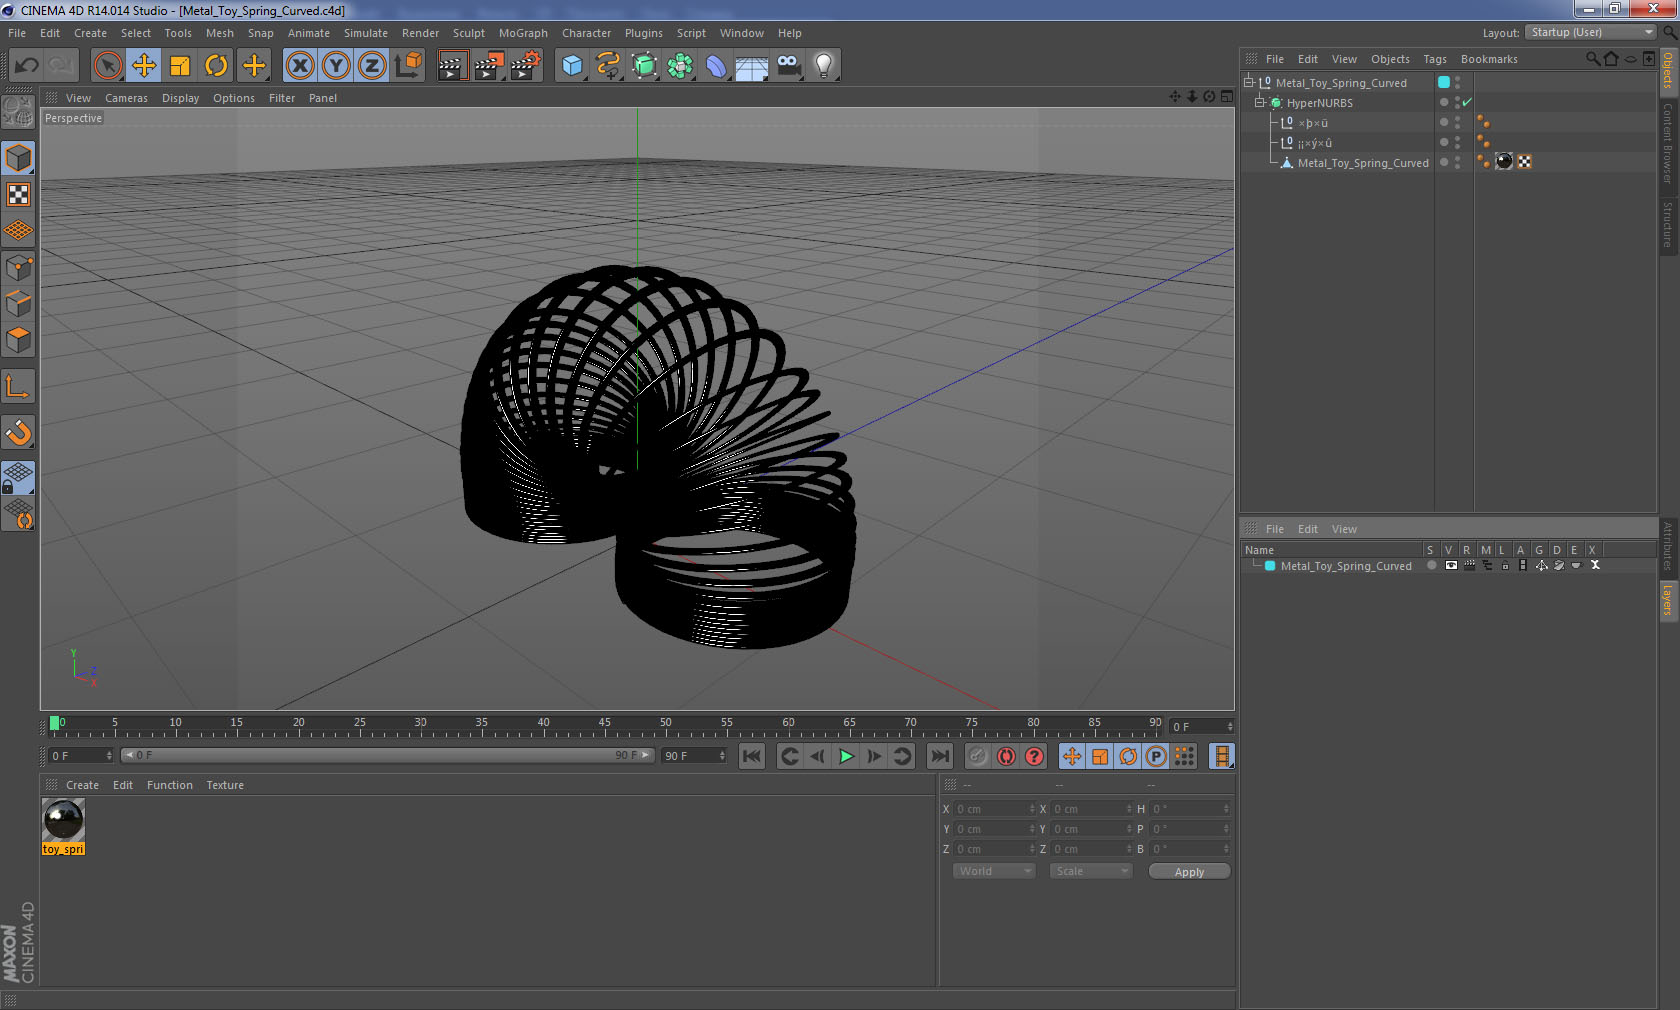This screenshot has height=1010, width=1680.
Task: Toggle Lock for Metal_Toy_Spring_Curved layer
Action: (1505, 565)
